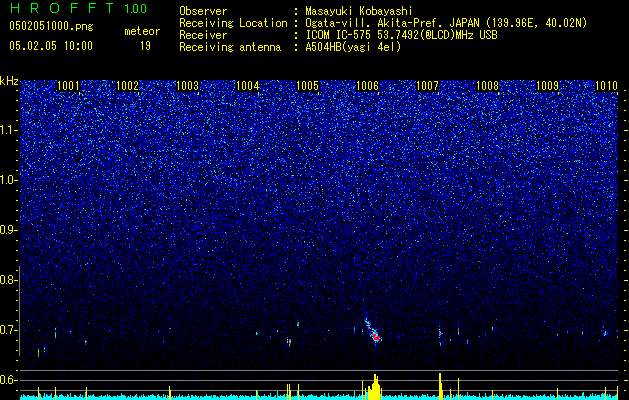This screenshot has height=400, width=629.
Task: Click time marker 1010
Action: [607, 86]
